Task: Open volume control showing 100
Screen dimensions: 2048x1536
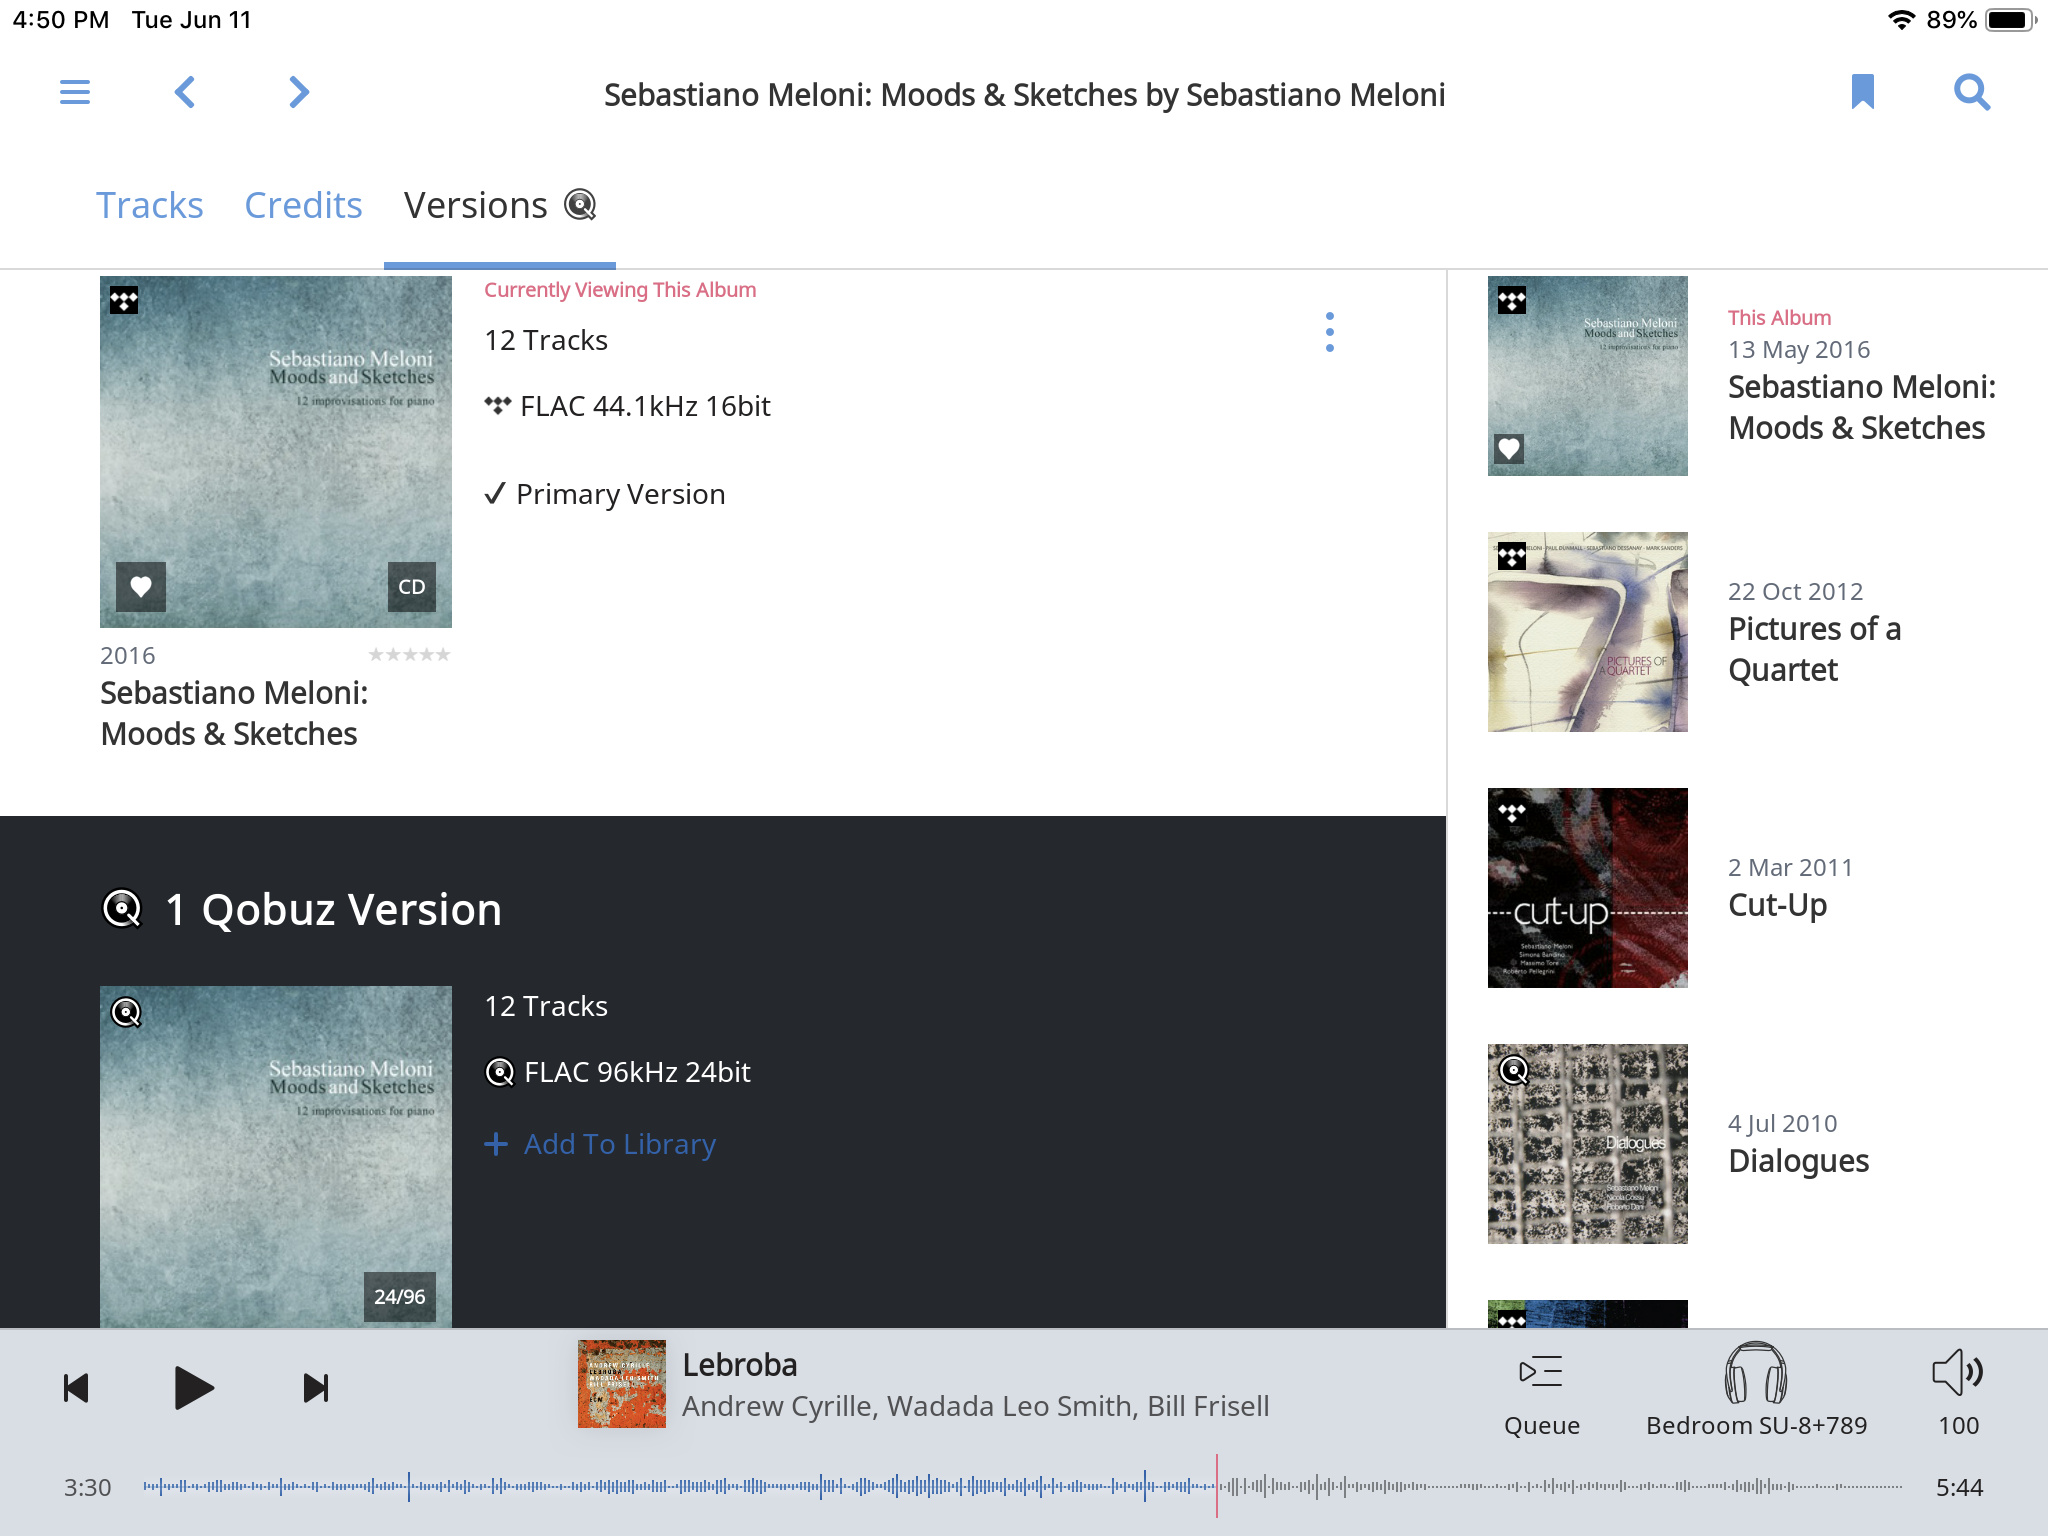Action: (1958, 1394)
